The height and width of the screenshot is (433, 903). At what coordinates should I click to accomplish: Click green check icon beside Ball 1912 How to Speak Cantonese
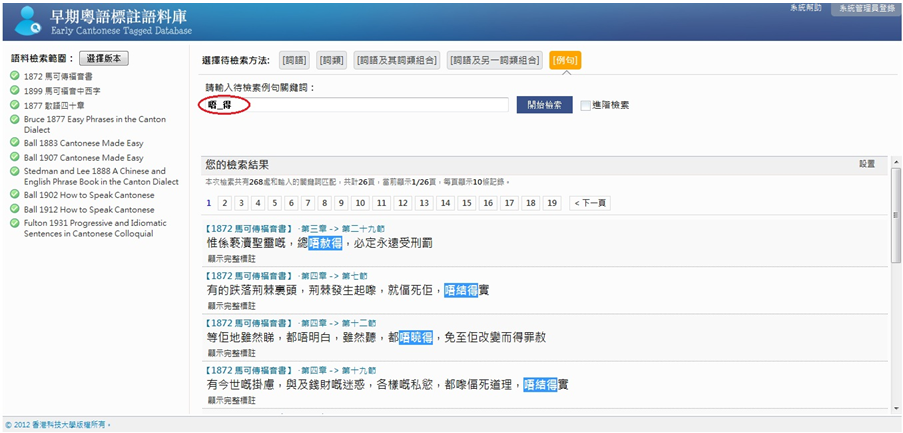(x=15, y=209)
